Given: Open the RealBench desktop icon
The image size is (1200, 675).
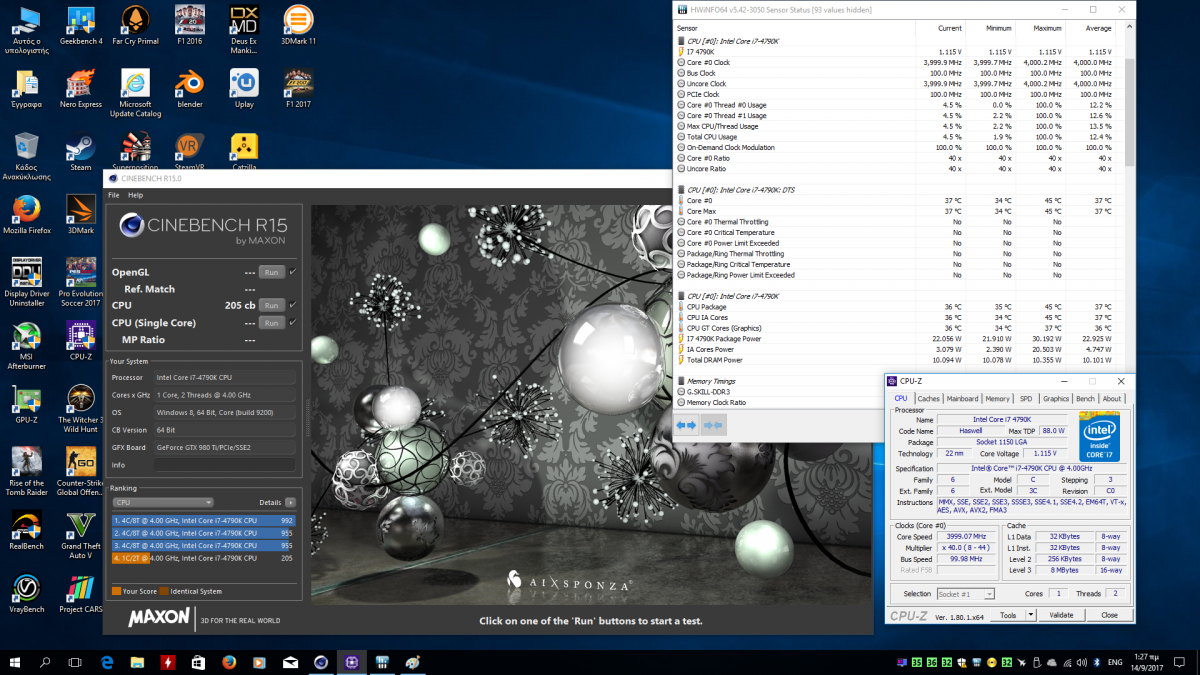Looking at the screenshot, I should pyautogui.click(x=26, y=531).
